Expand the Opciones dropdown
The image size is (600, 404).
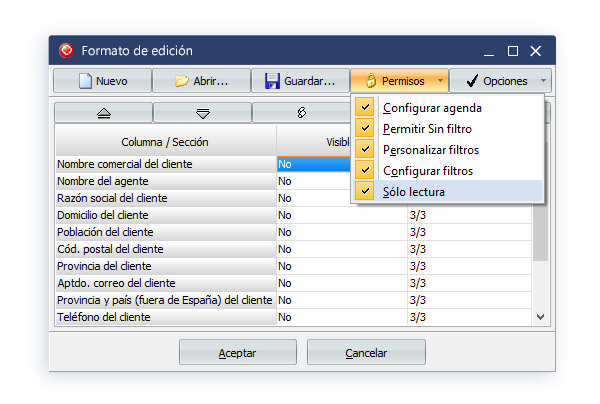[498, 81]
